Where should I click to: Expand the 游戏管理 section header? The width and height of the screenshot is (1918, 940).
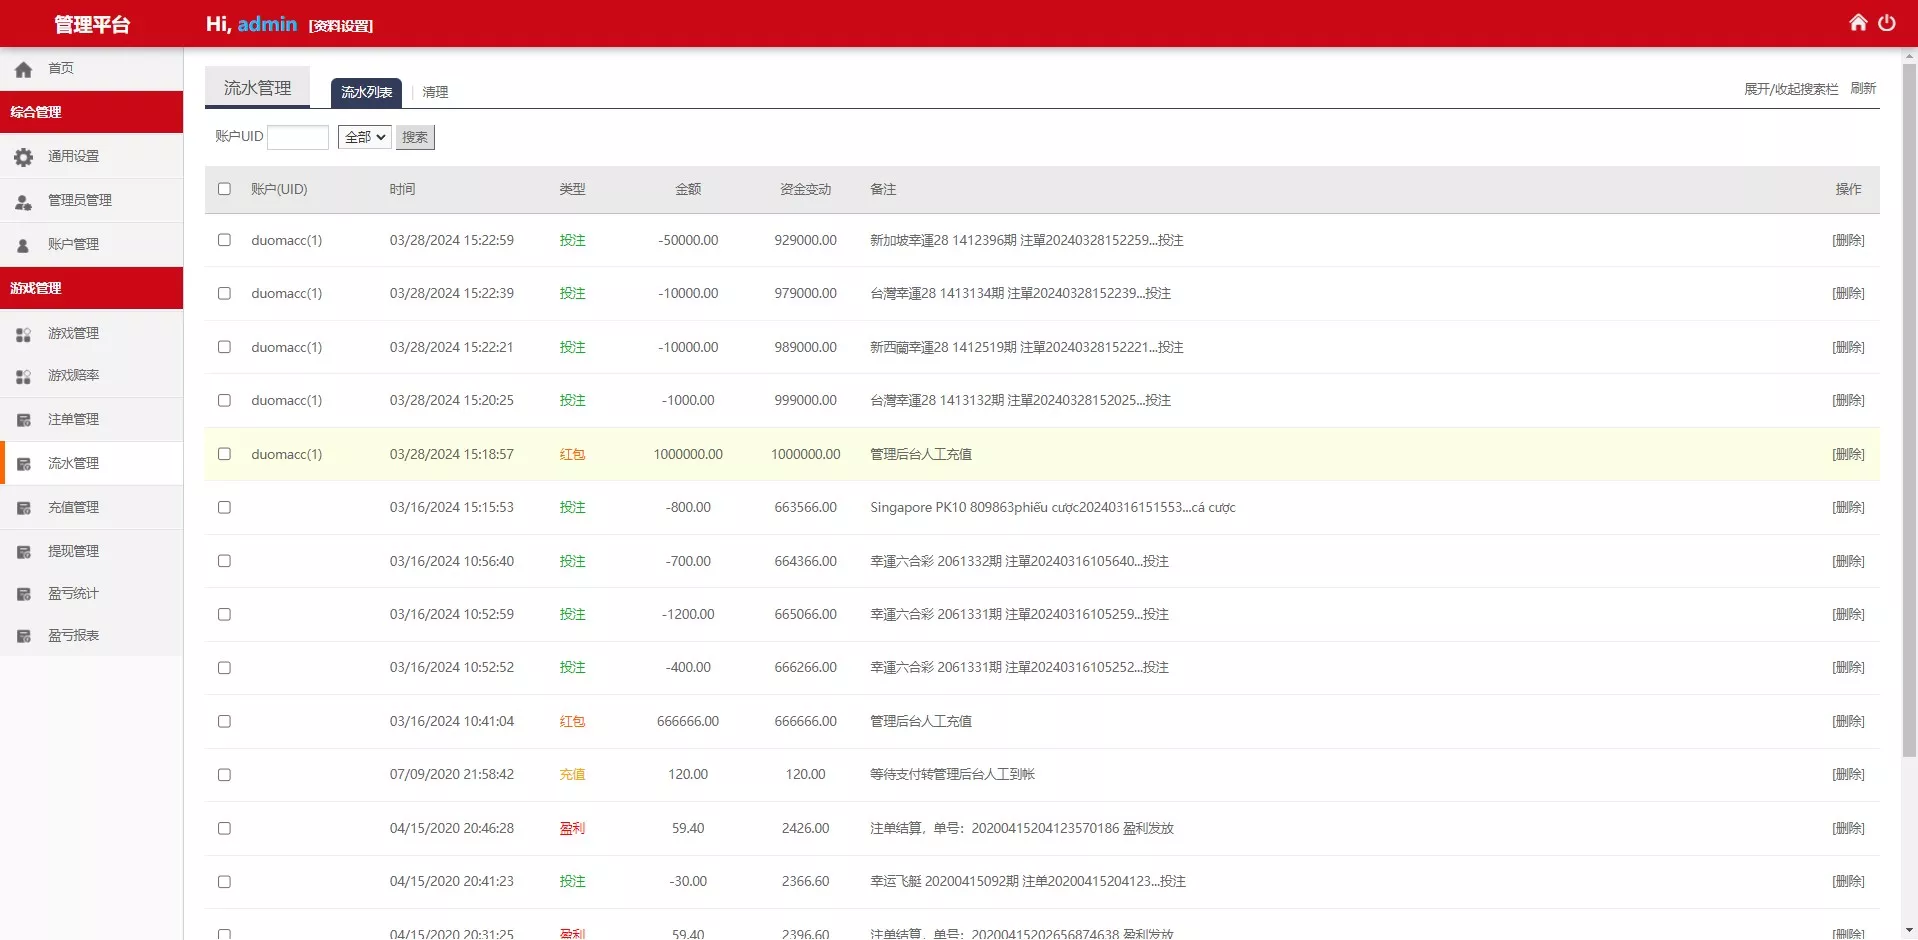35,287
